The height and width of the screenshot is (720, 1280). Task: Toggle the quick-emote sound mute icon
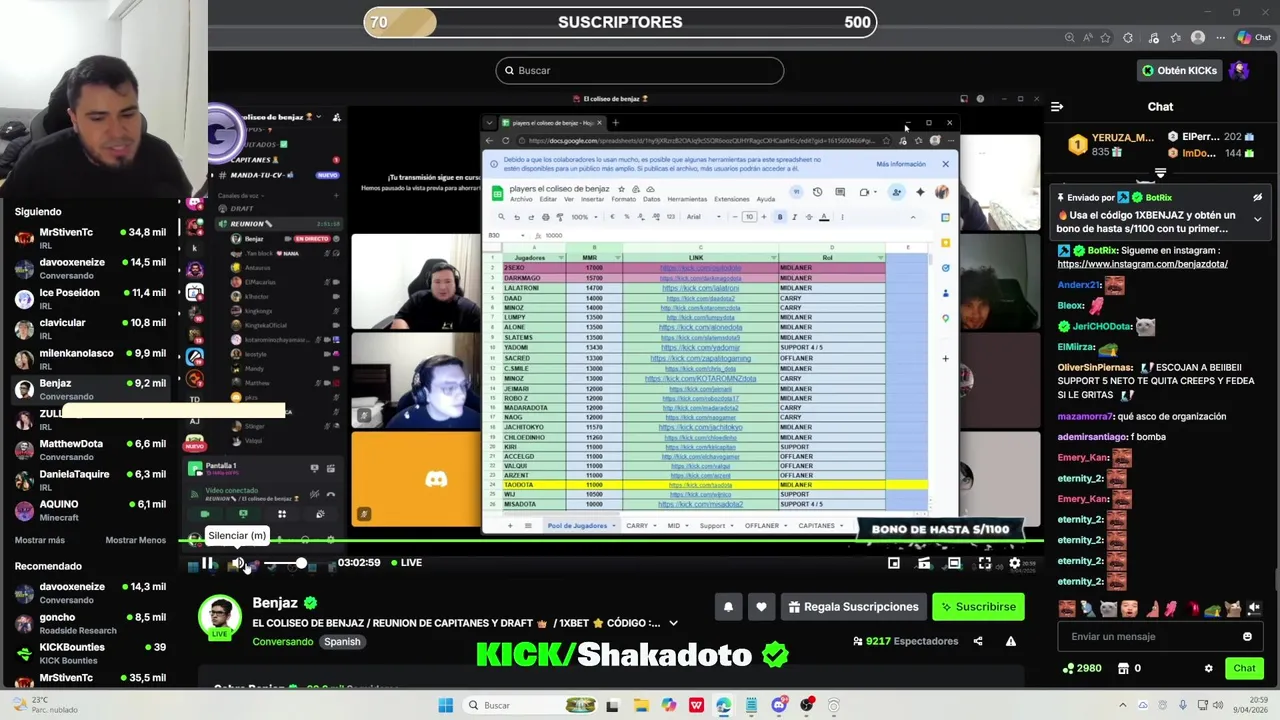(x=1254, y=607)
